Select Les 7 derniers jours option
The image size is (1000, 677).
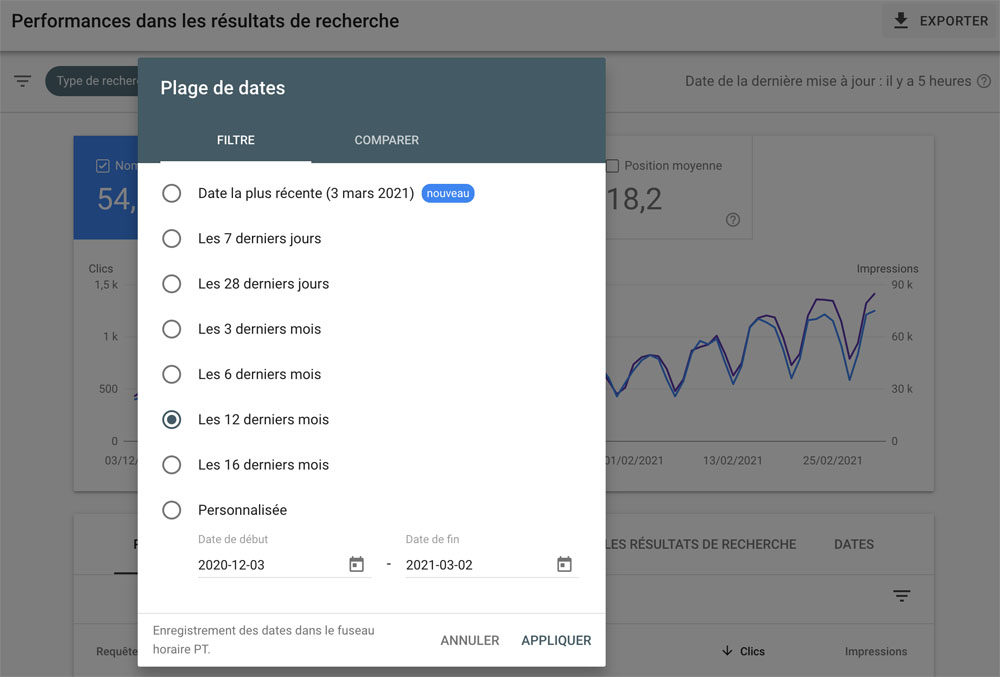coord(172,238)
